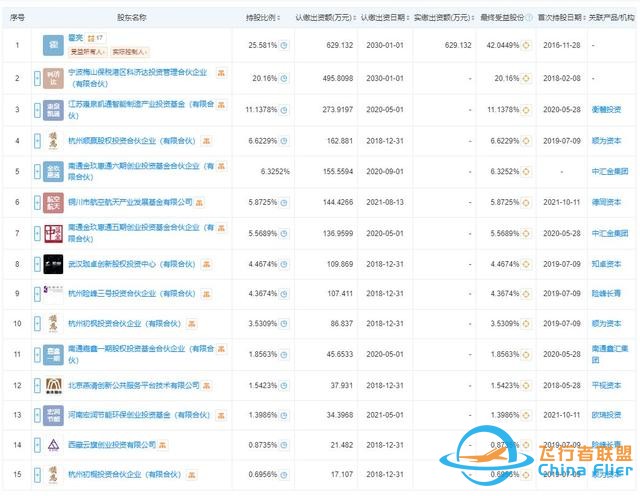Click beneficial share path icon in row 6
This screenshot has height=496, width=640.
tap(527, 202)
